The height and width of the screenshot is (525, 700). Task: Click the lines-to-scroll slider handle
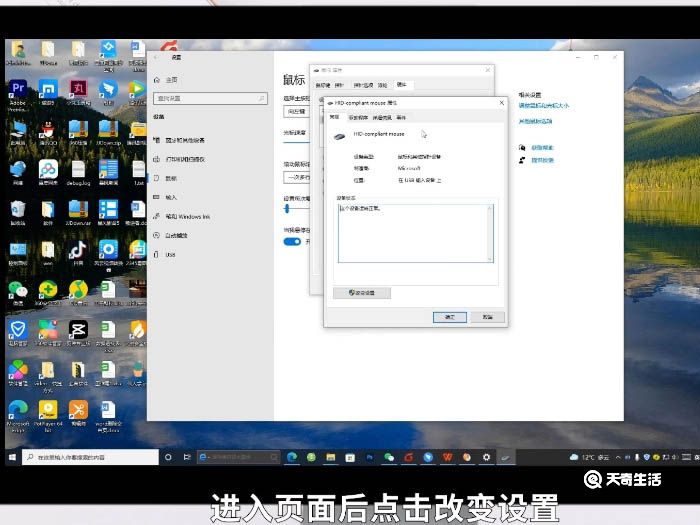pos(287,208)
